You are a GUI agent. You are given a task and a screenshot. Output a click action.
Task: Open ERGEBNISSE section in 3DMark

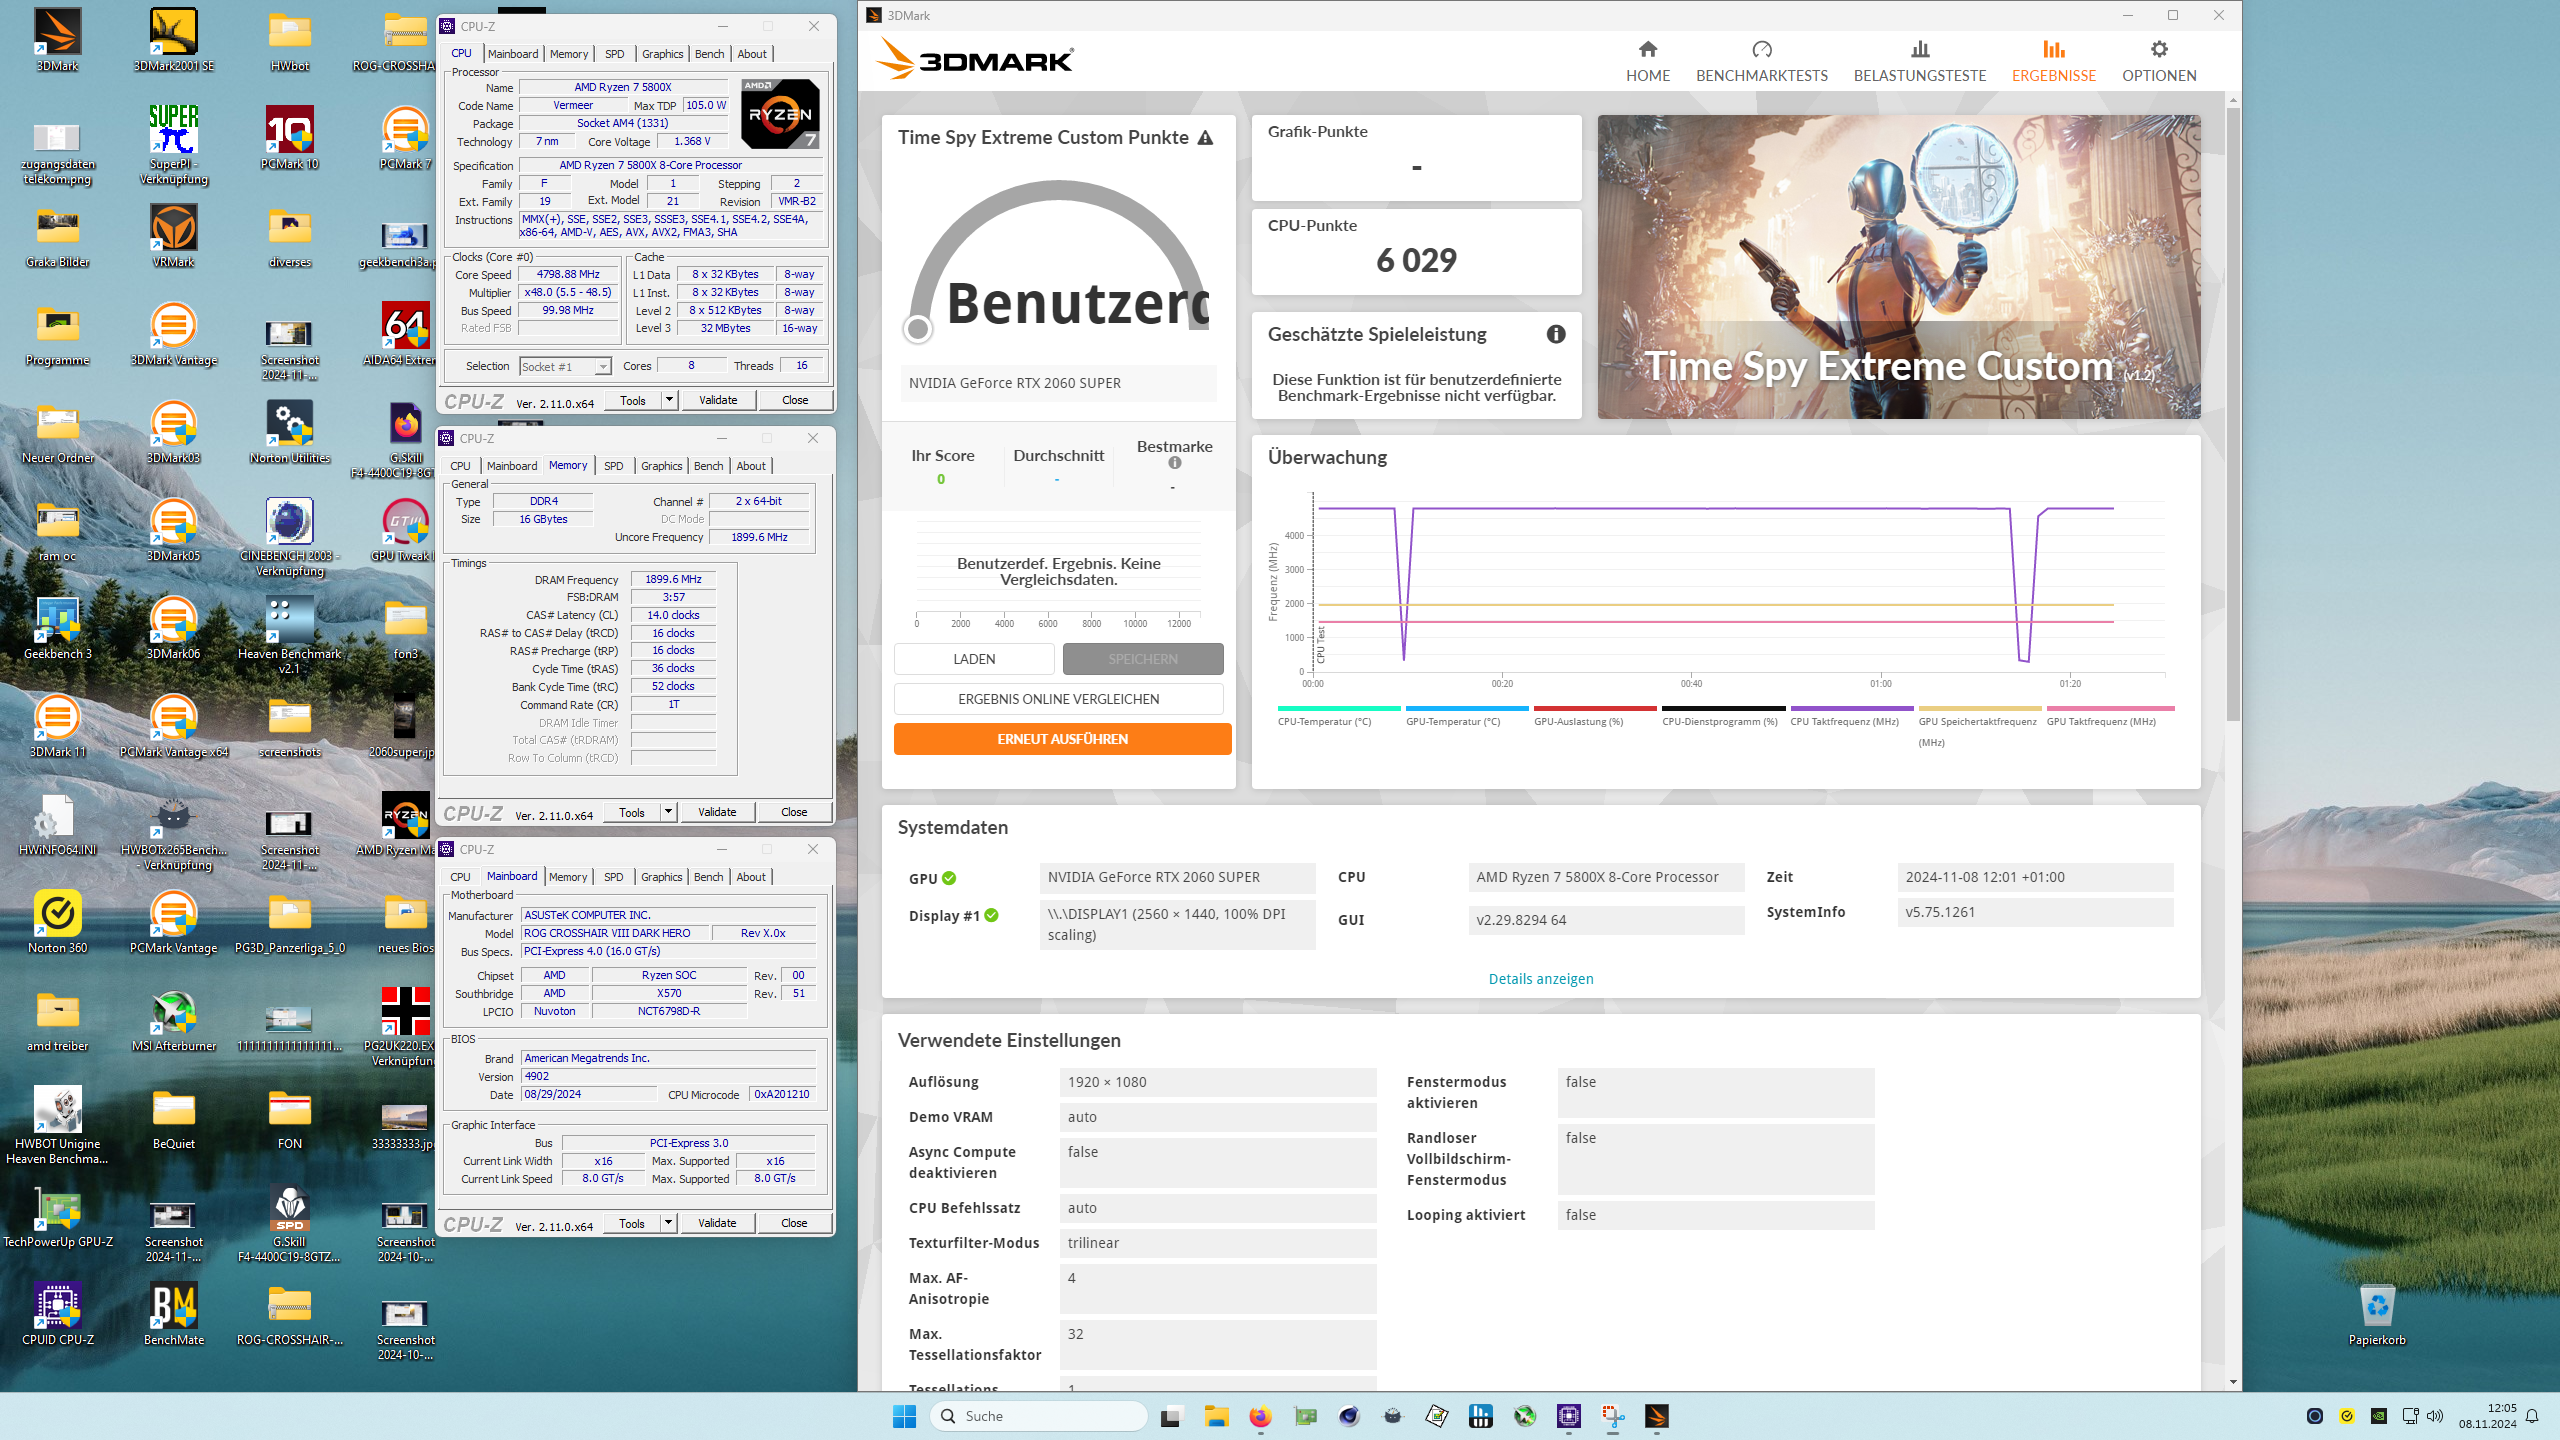tap(2053, 61)
